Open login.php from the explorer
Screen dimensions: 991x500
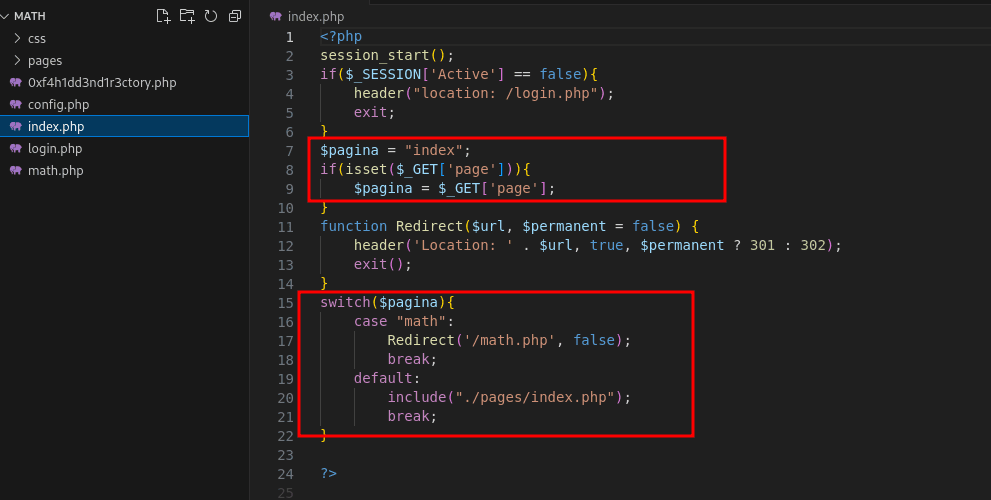point(55,149)
